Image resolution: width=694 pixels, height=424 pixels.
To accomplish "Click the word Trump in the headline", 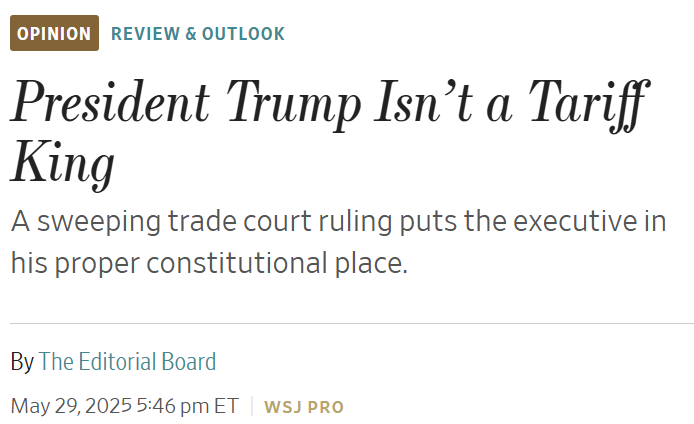I will (294, 105).
